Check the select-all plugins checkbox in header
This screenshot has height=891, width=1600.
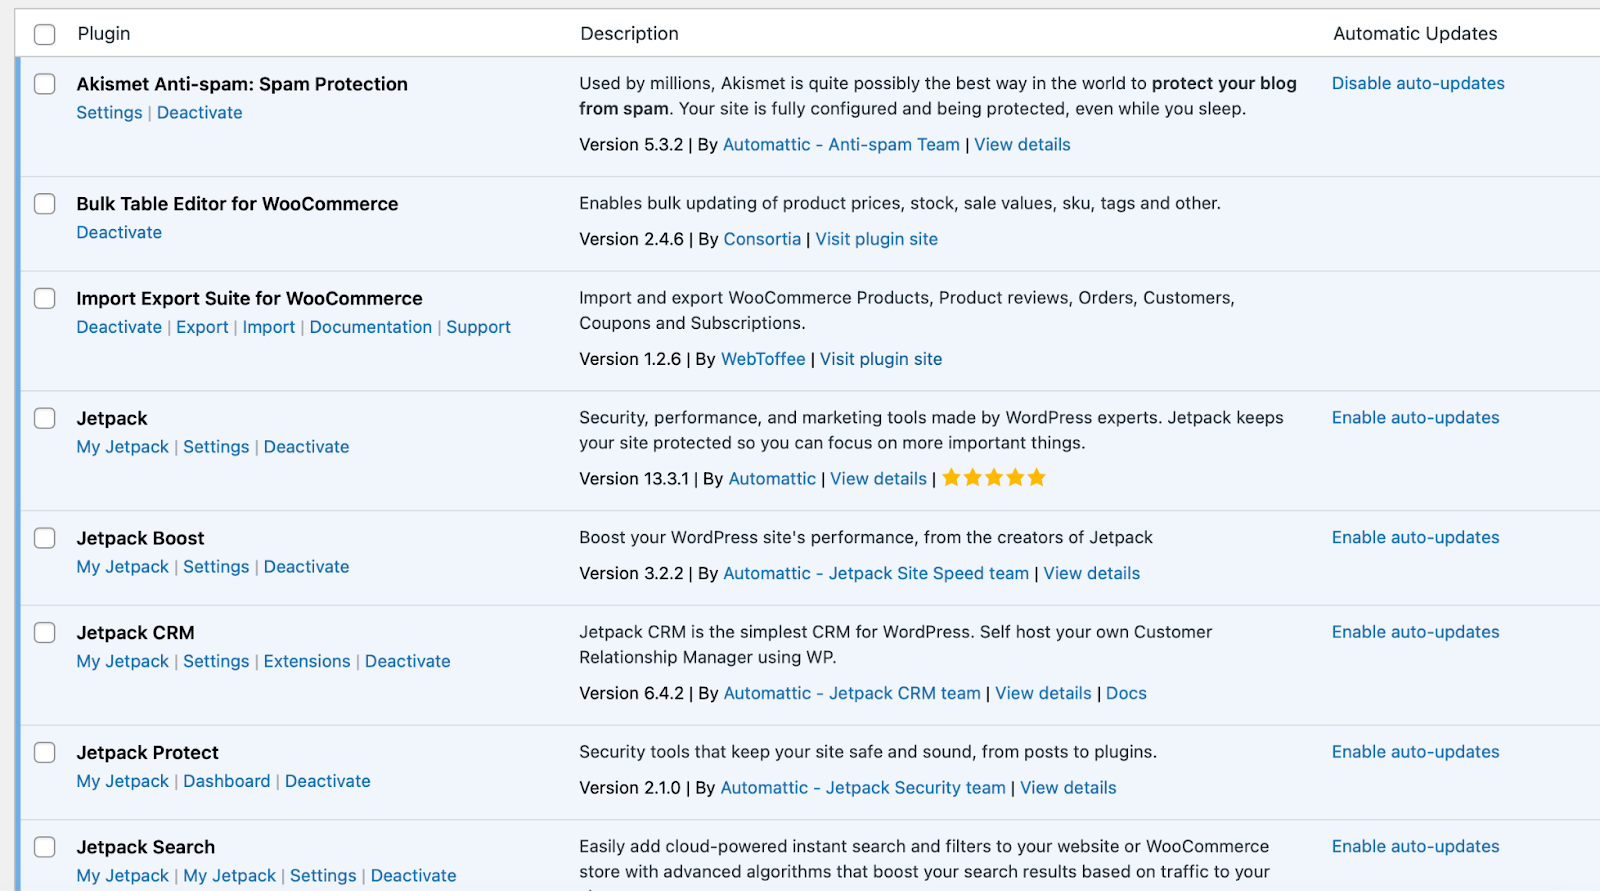[45, 34]
